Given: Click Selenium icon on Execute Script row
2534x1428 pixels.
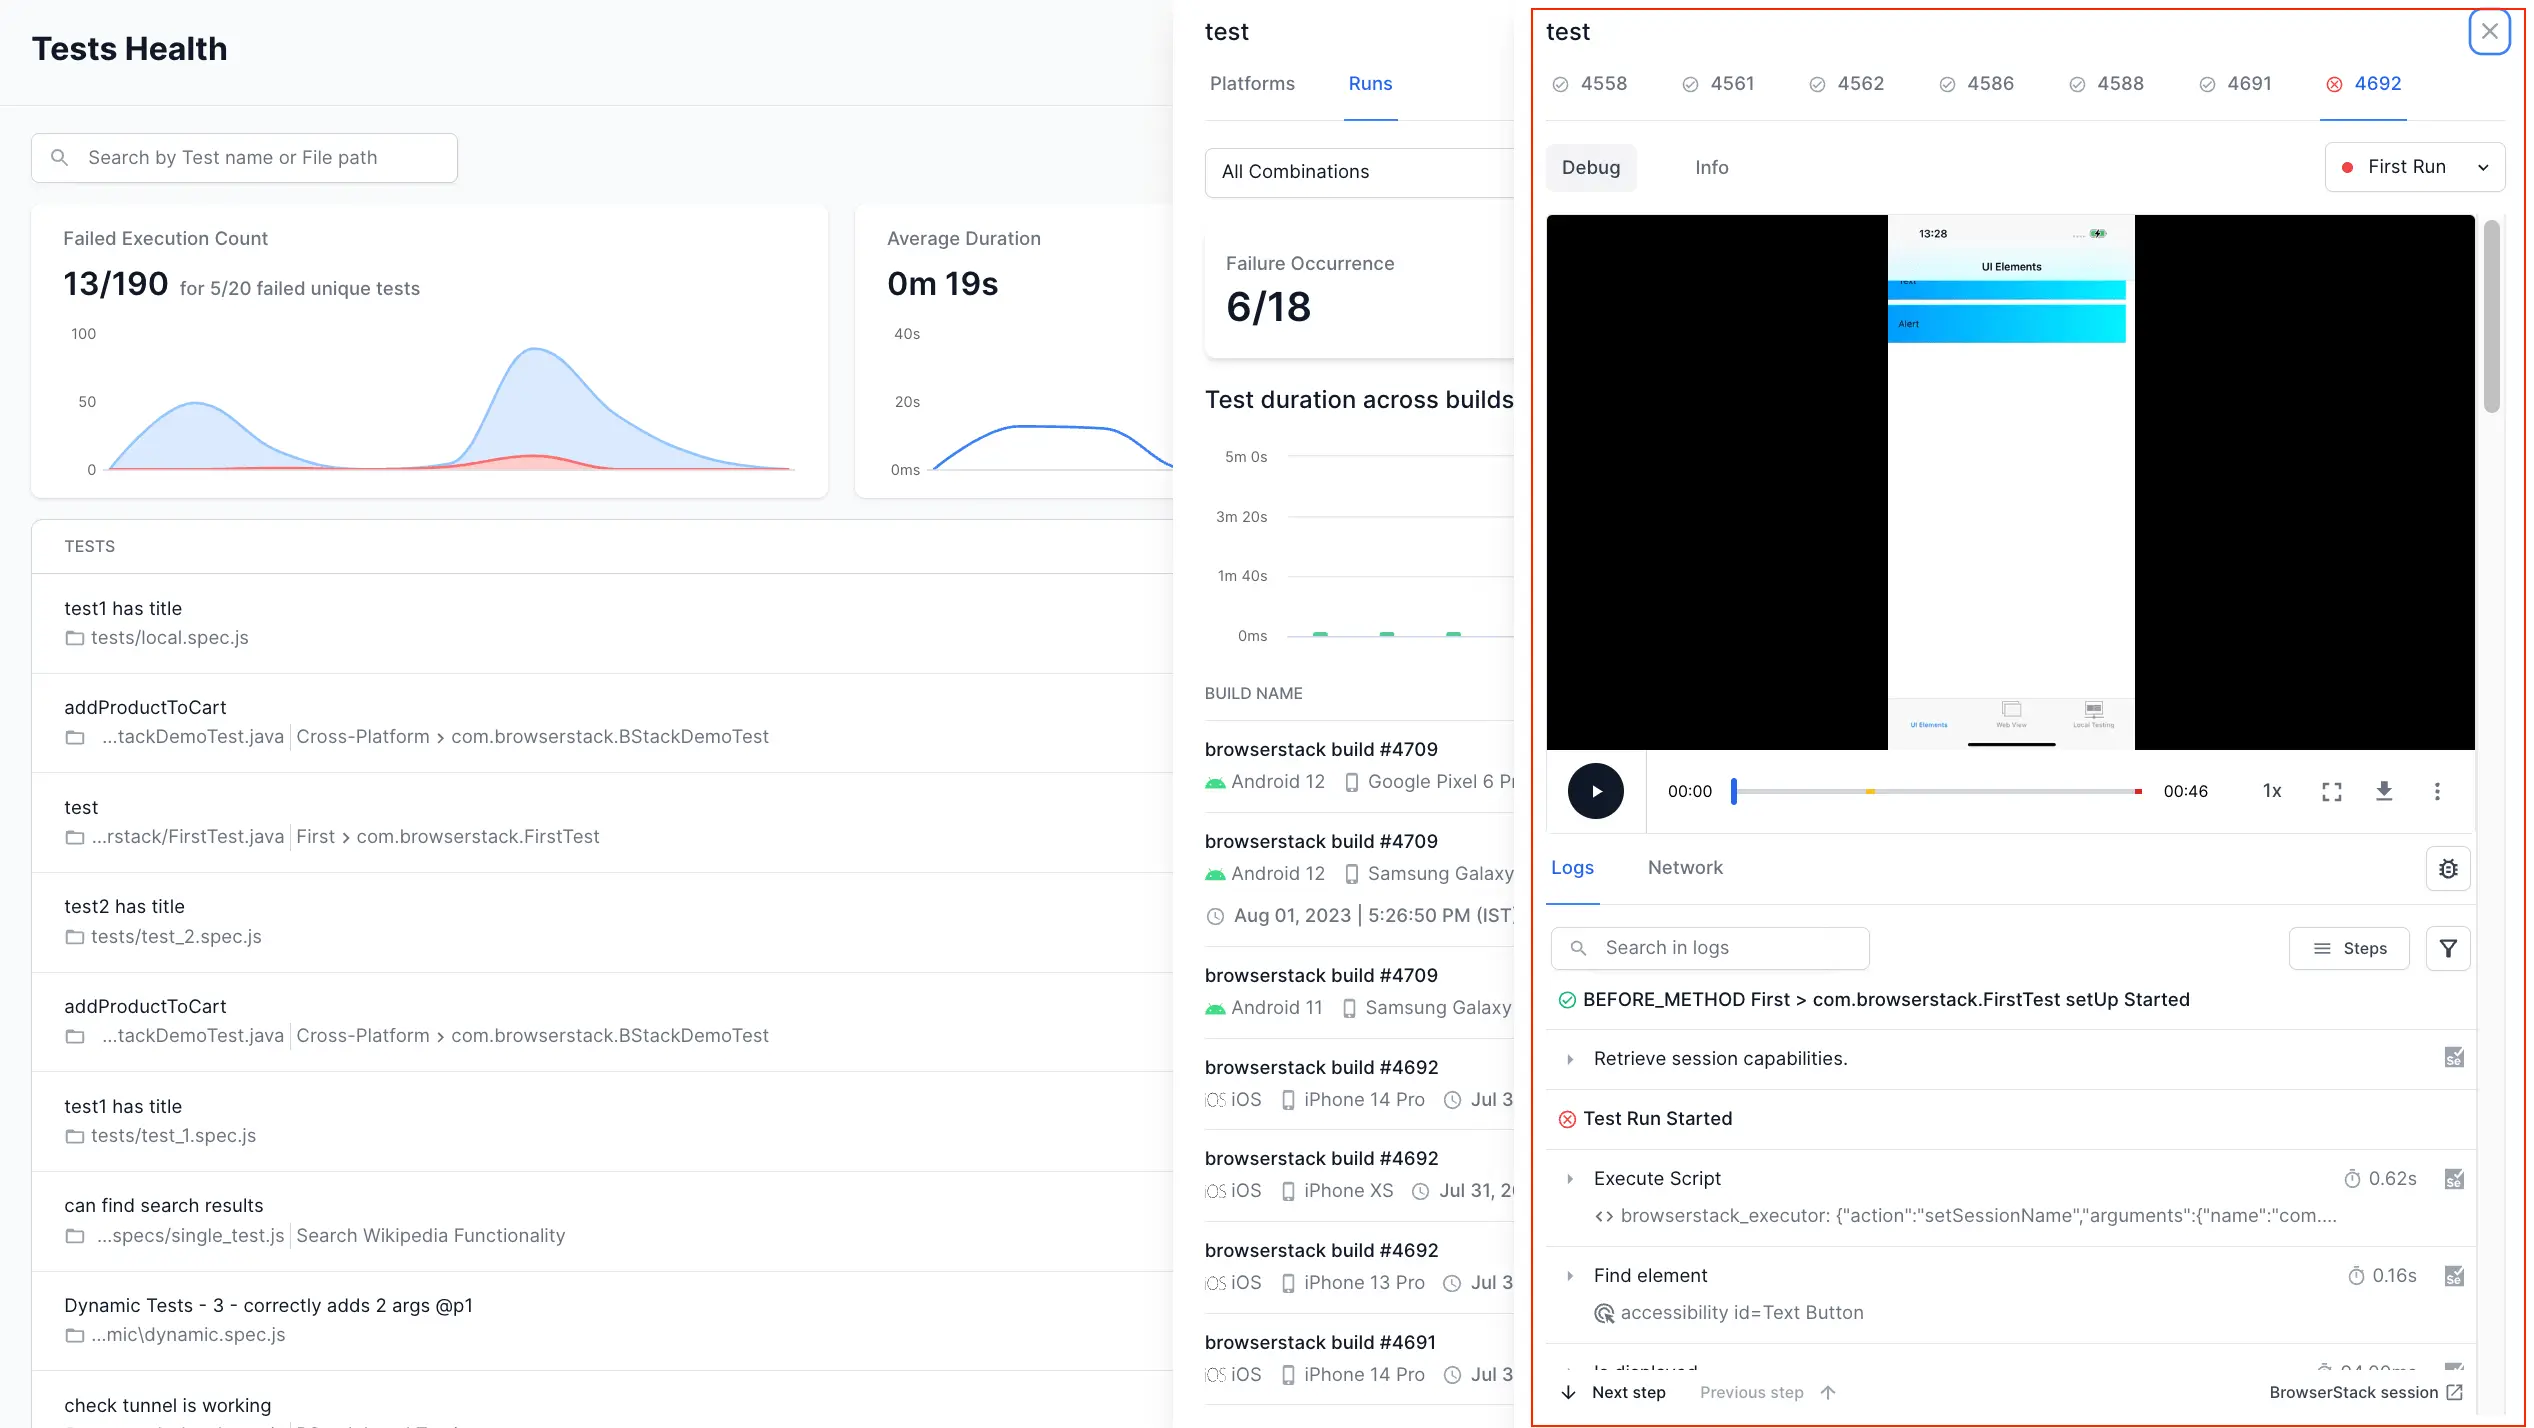Looking at the screenshot, I should pos(2454,1179).
